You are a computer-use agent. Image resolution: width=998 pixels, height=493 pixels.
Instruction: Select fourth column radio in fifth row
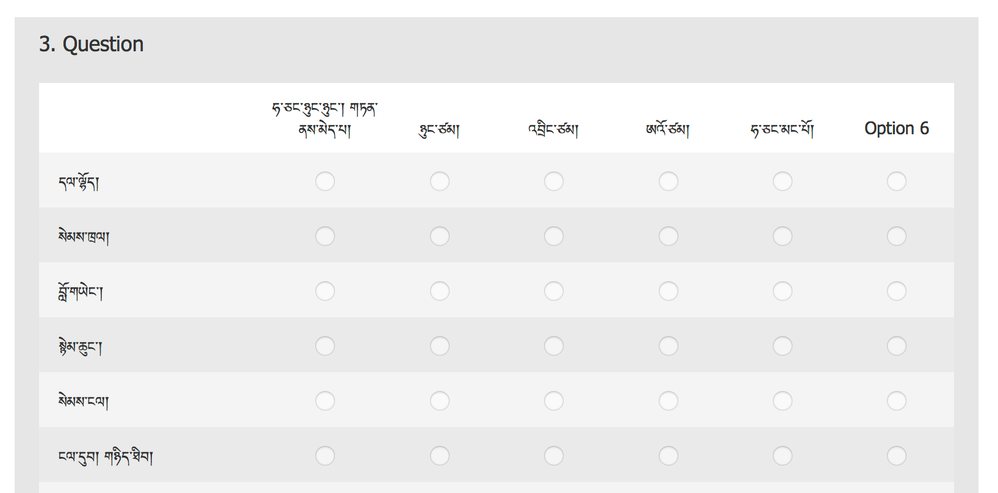point(668,401)
